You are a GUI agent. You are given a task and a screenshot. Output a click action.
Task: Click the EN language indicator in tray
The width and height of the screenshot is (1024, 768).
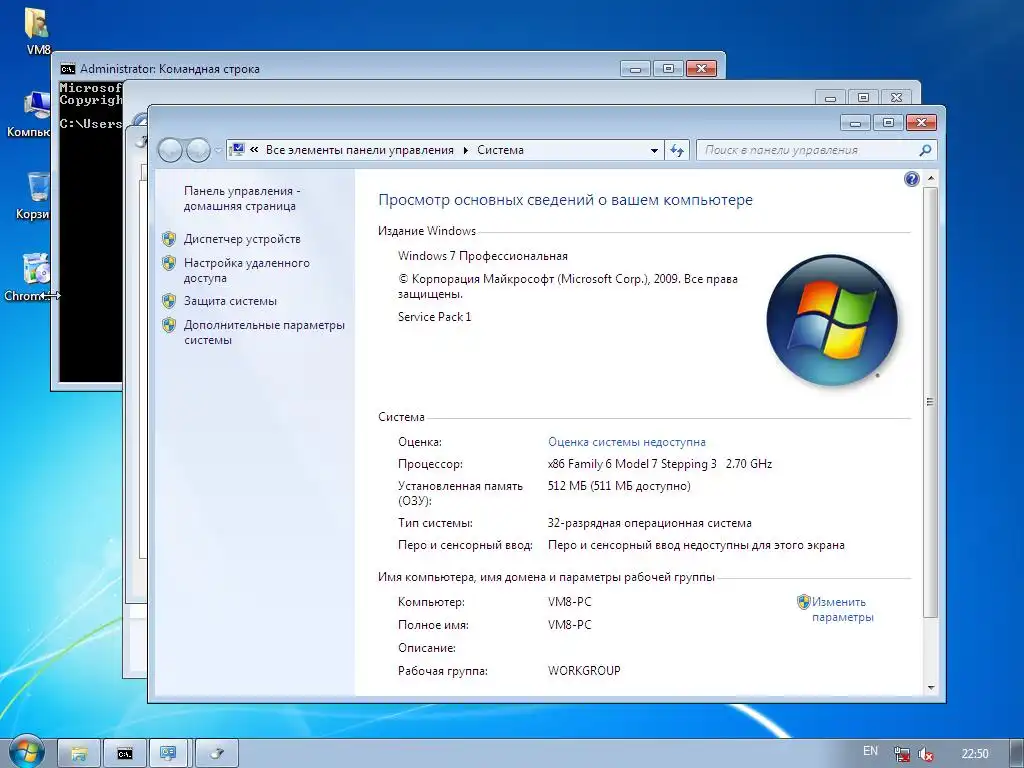(870, 751)
